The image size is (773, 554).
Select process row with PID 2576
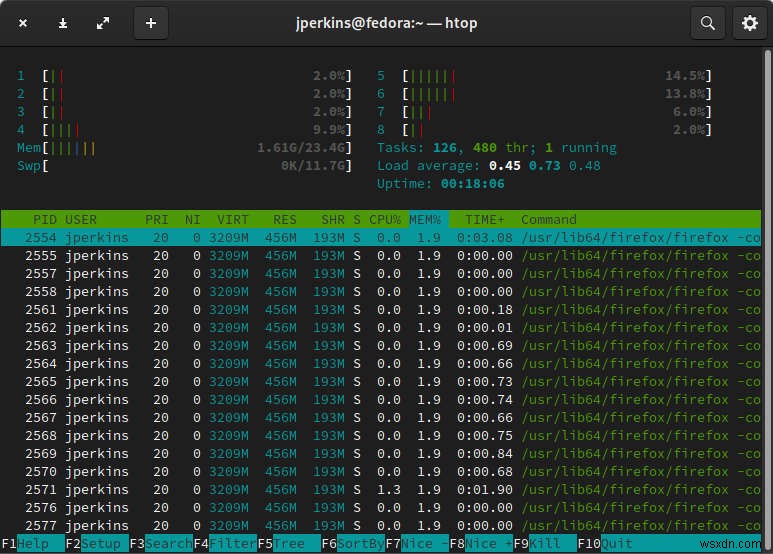[x=381, y=508]
